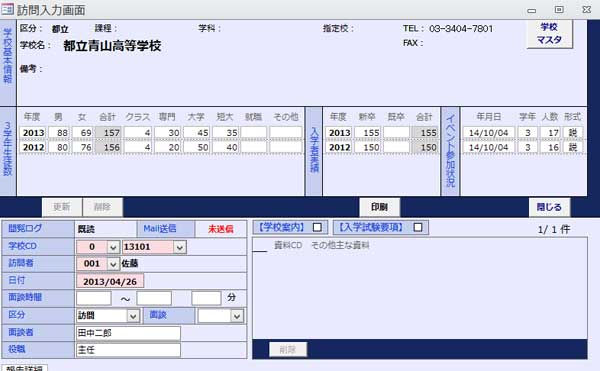Click the 2013 合計 cell with 157
Screen dimensions: 600x371
pyautogui.click(x=108, y=133)
